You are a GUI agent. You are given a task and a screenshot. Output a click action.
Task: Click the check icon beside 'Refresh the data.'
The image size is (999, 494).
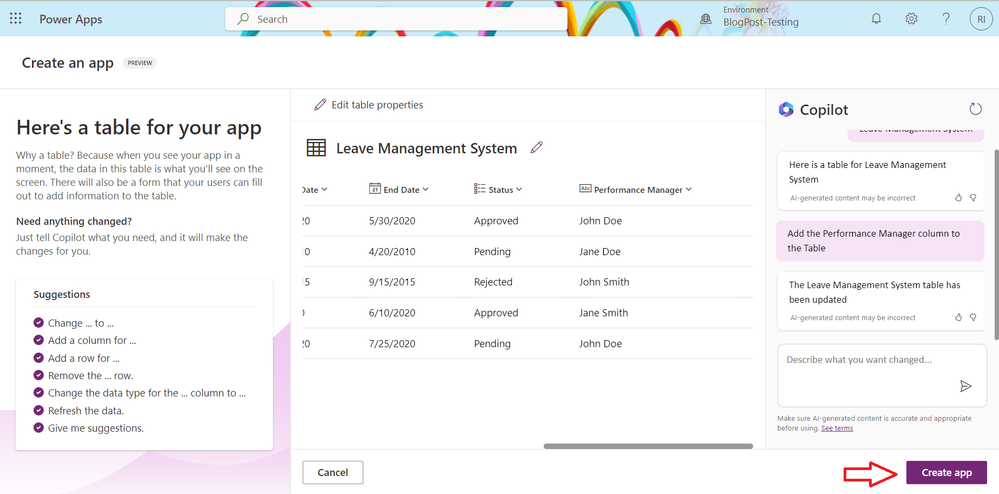coord(39,410)
